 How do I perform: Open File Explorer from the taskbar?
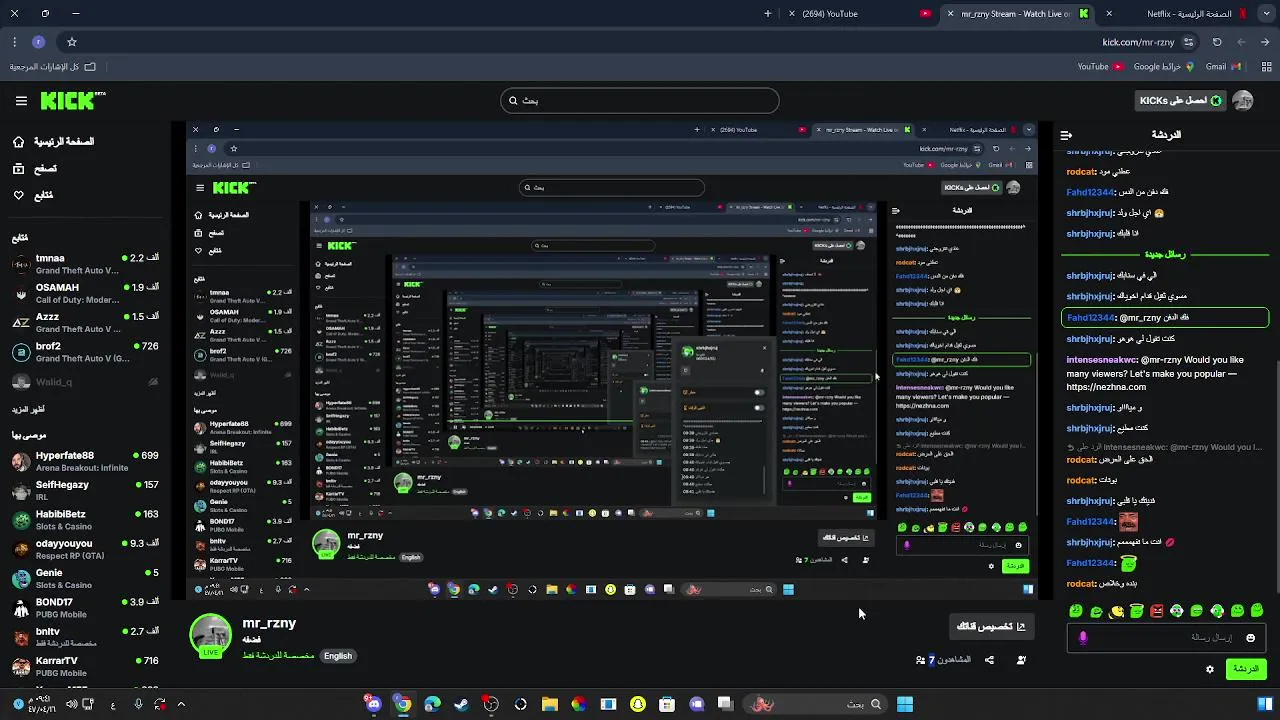549,704
